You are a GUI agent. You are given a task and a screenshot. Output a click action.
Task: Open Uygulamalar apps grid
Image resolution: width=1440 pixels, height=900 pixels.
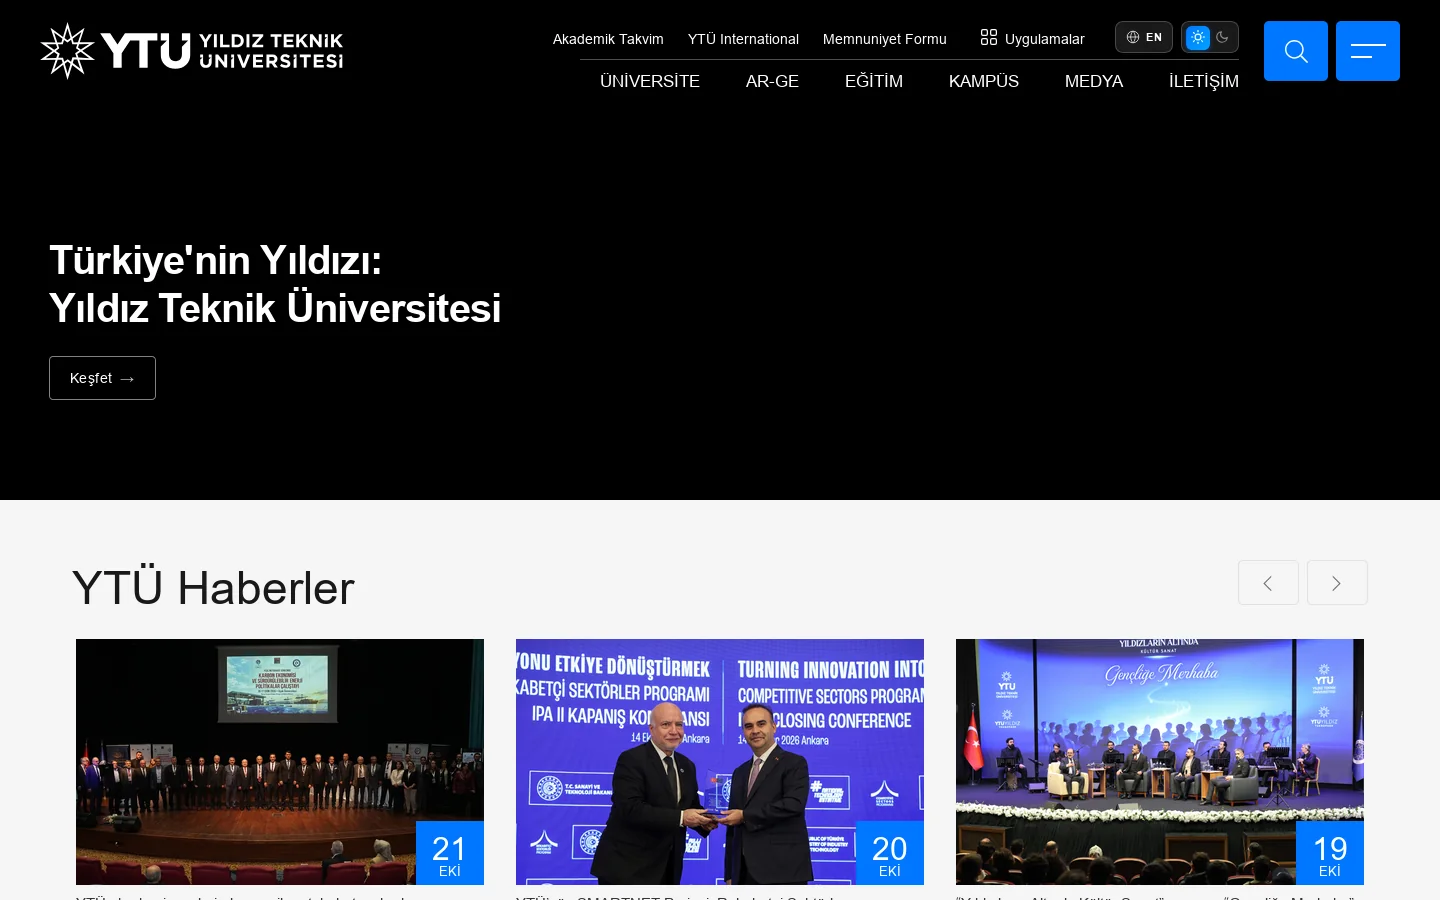[1032, 38]
